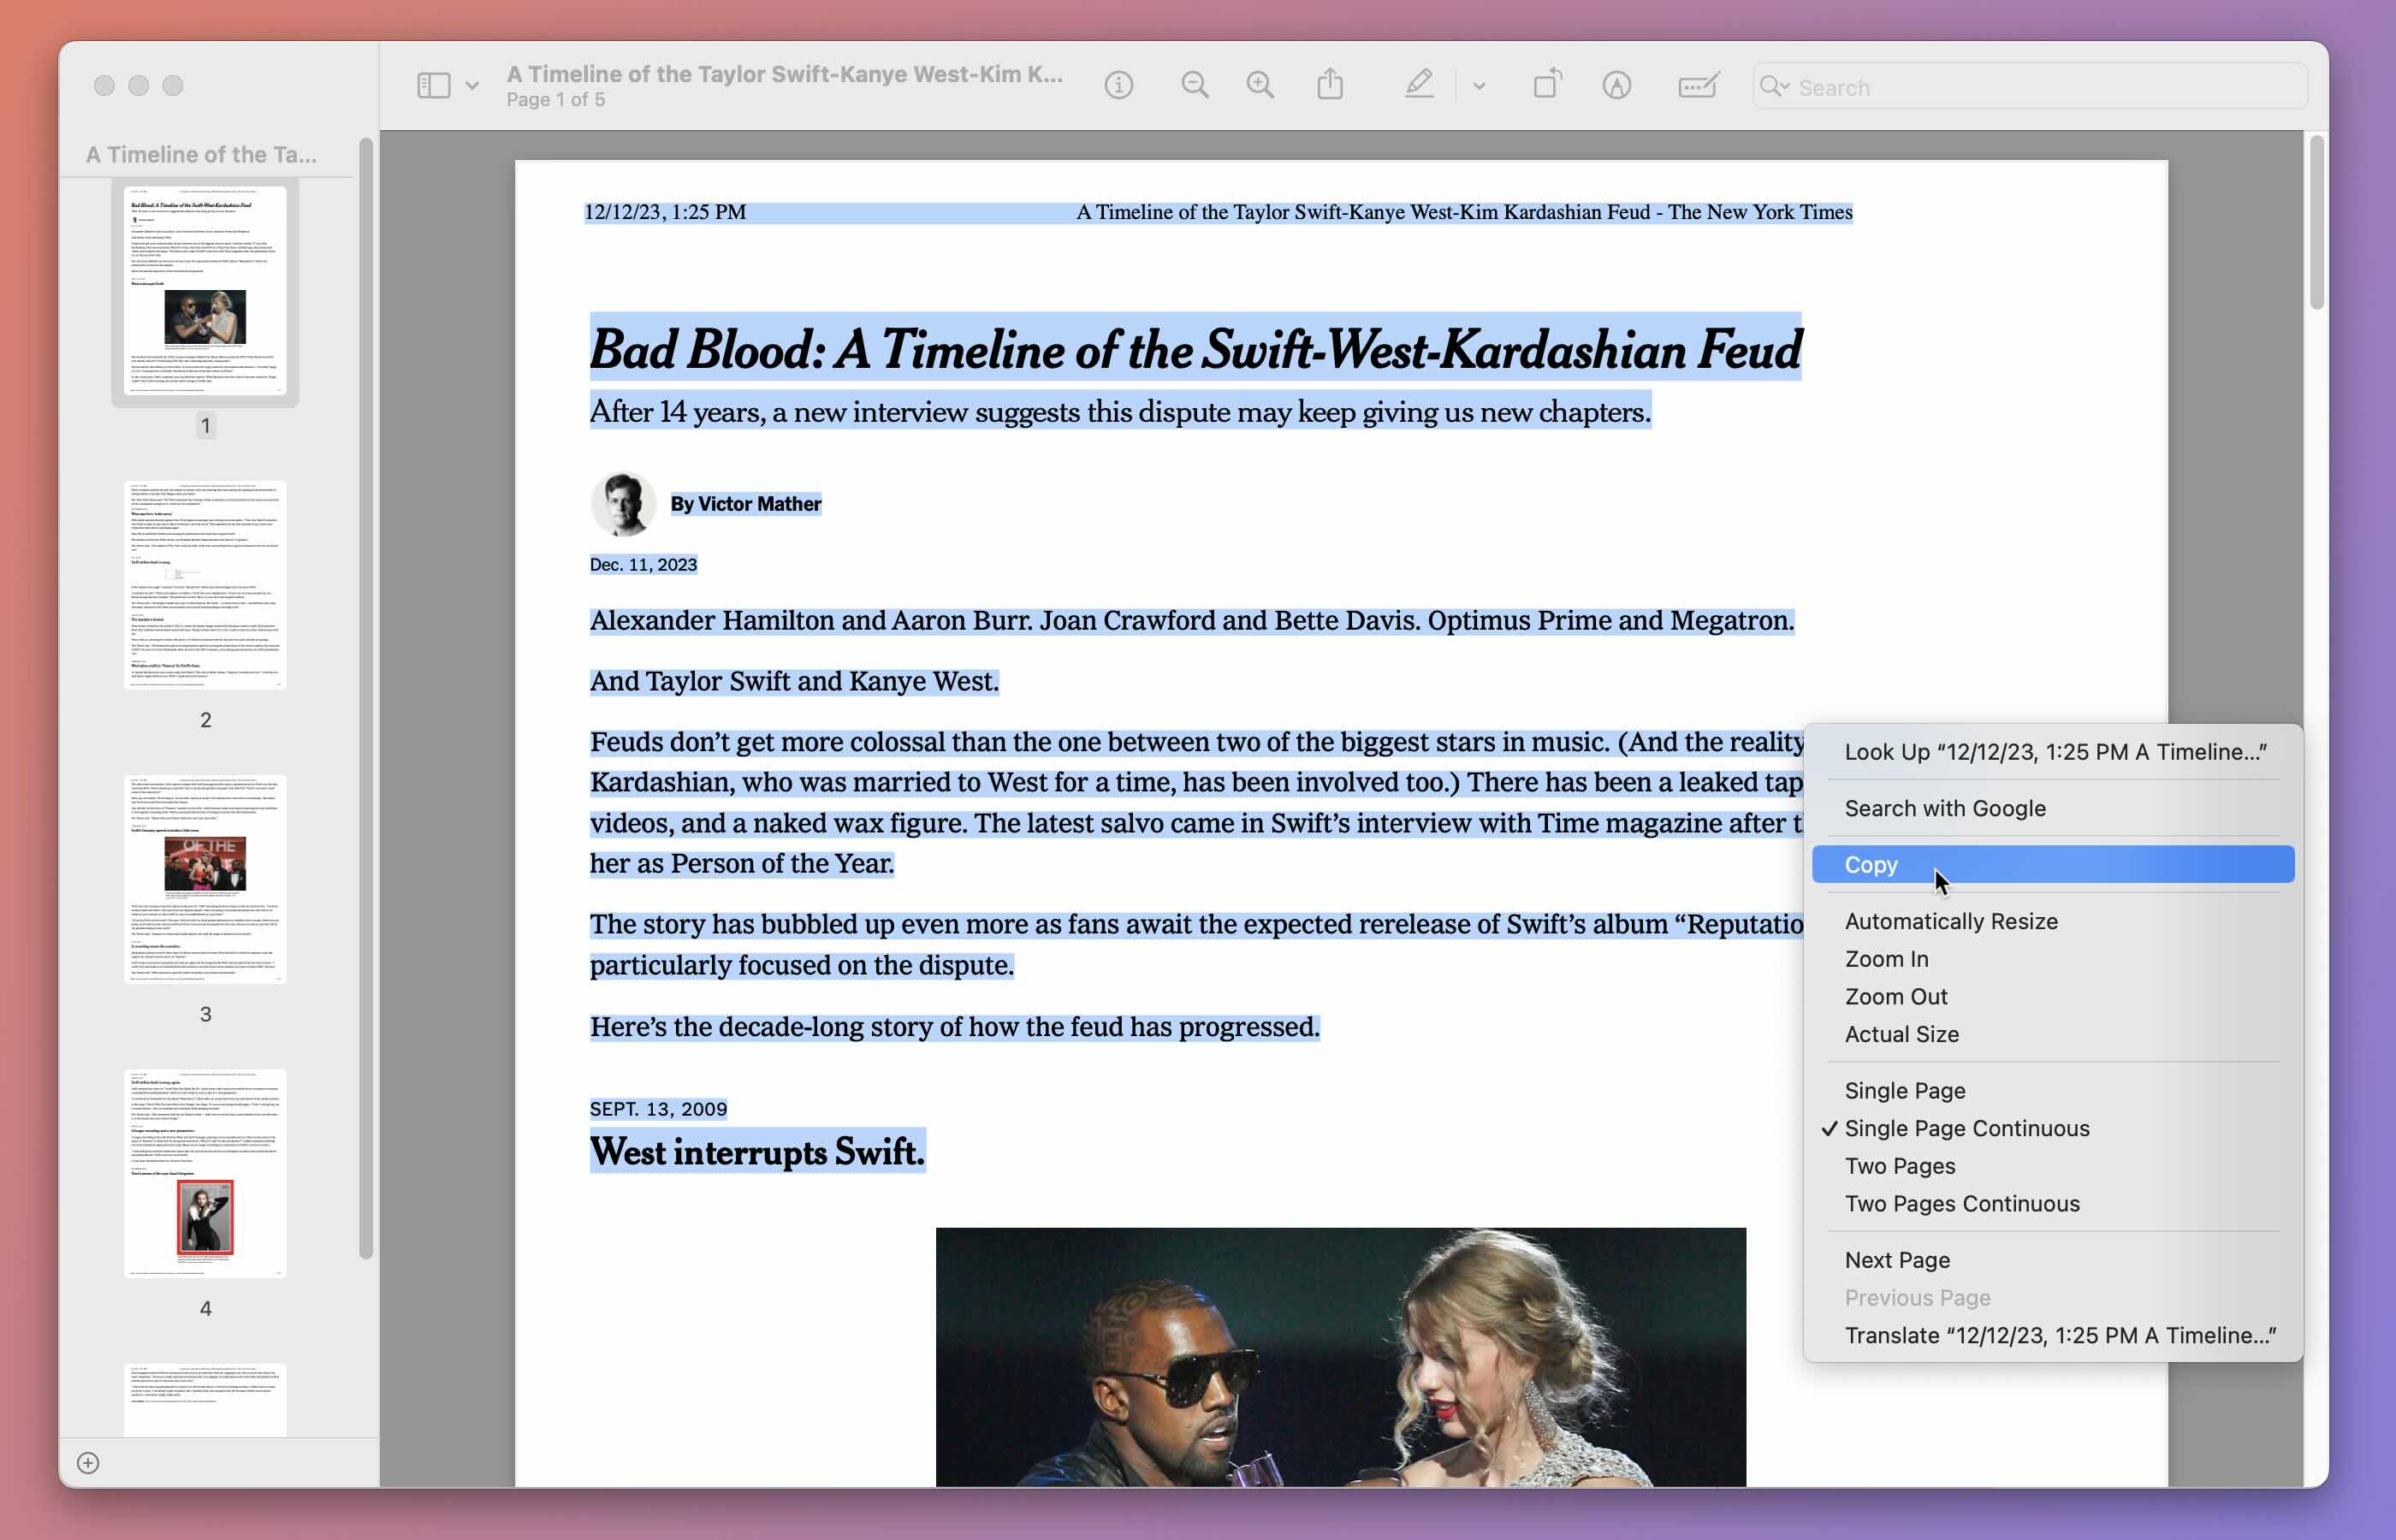The height and width of the screenshot is (1540, 2396).
Task: Click Next Page in context menu
Action: [1896, 1260]
